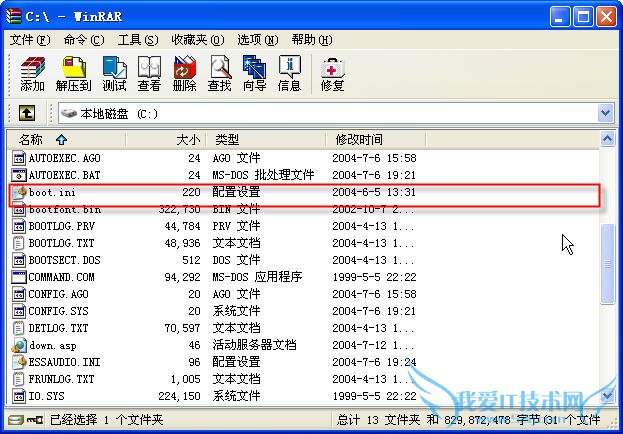Maximize the WinRAR window

point(583,17)
